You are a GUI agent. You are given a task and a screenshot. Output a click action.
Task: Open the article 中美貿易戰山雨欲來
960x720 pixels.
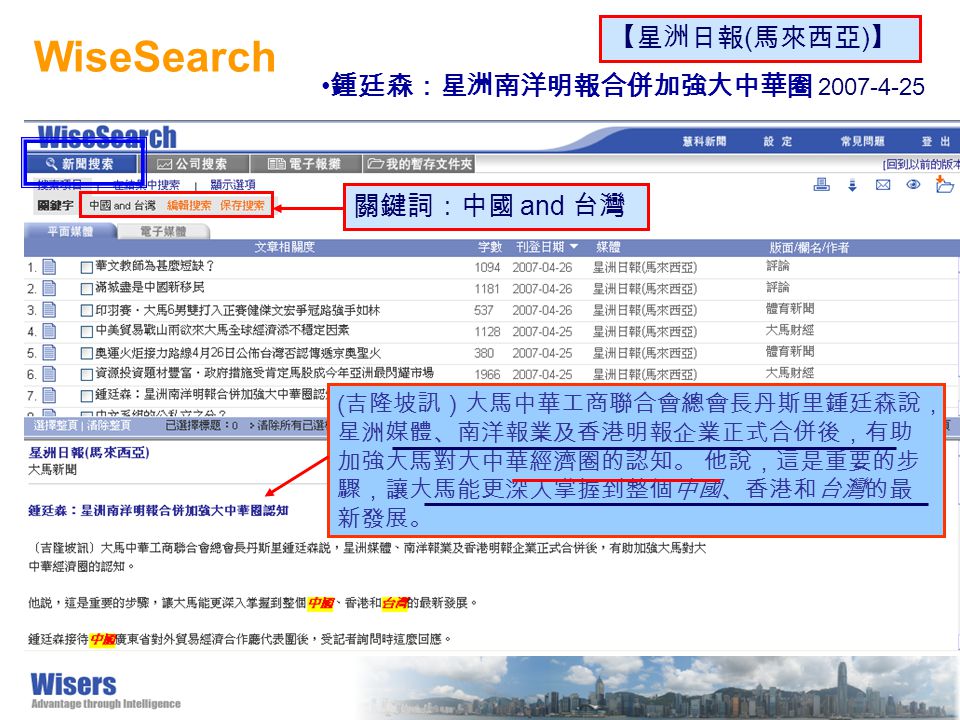[222, 331]
